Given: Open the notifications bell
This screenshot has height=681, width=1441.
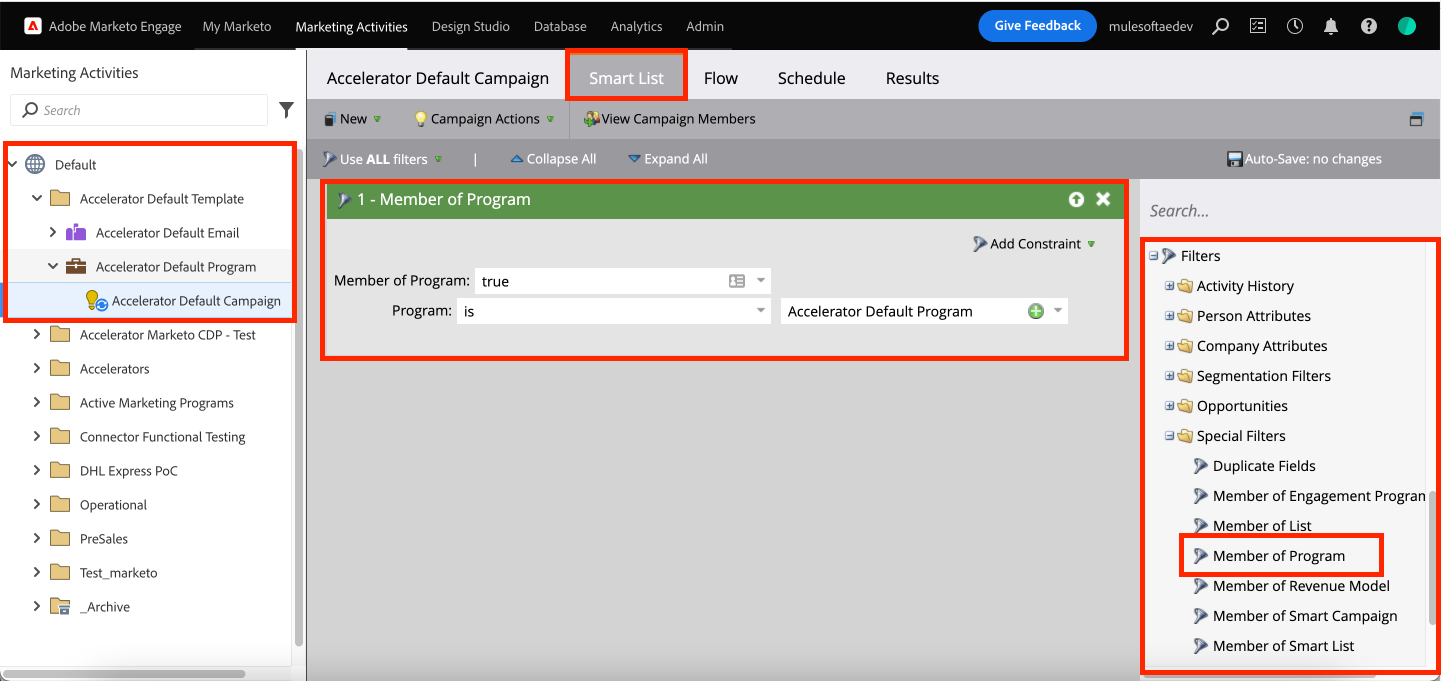Looking at the screenshot, I should (x=1331, y=27).
